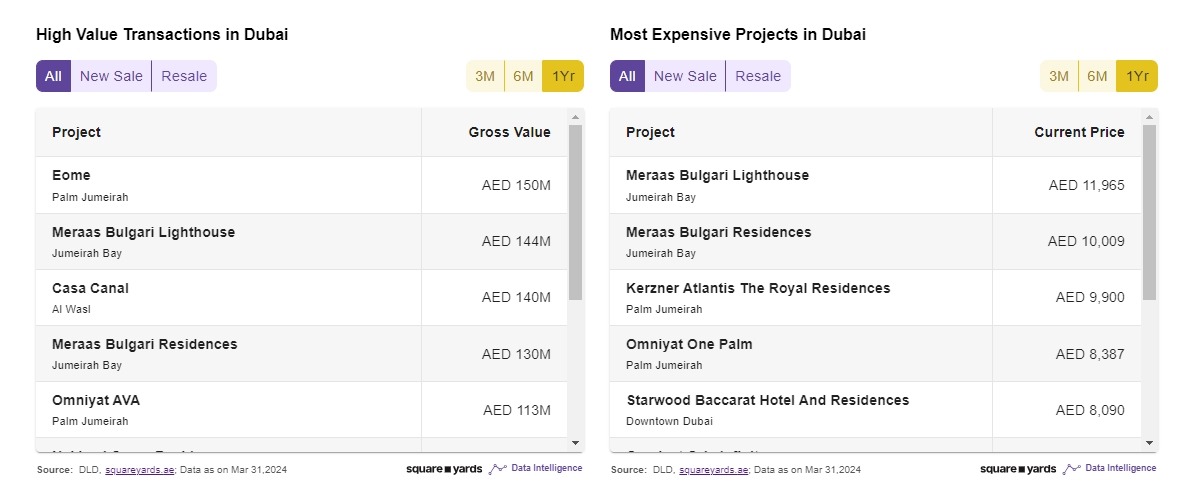Screen dimensions: 1204x504
Task: Click scrollbar thumb in High Value Transactions table
Action: click(575, 212)
